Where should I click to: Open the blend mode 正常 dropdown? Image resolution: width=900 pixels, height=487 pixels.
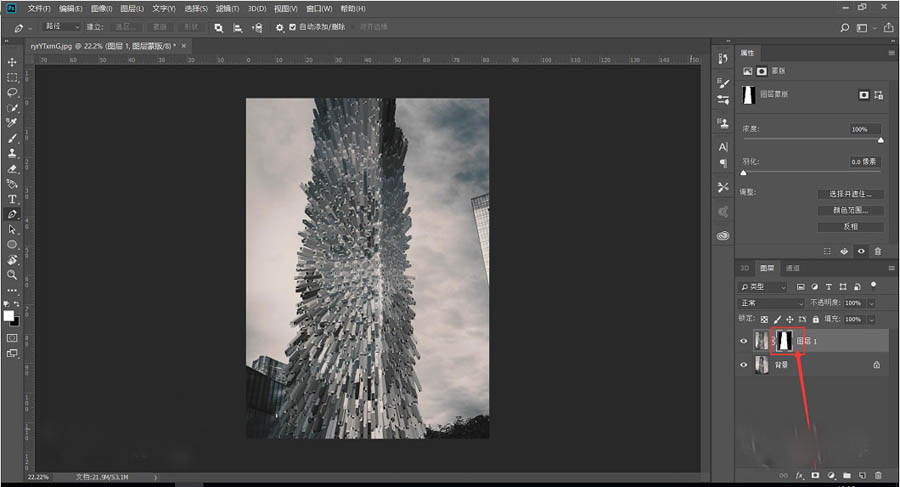point(771,302)
